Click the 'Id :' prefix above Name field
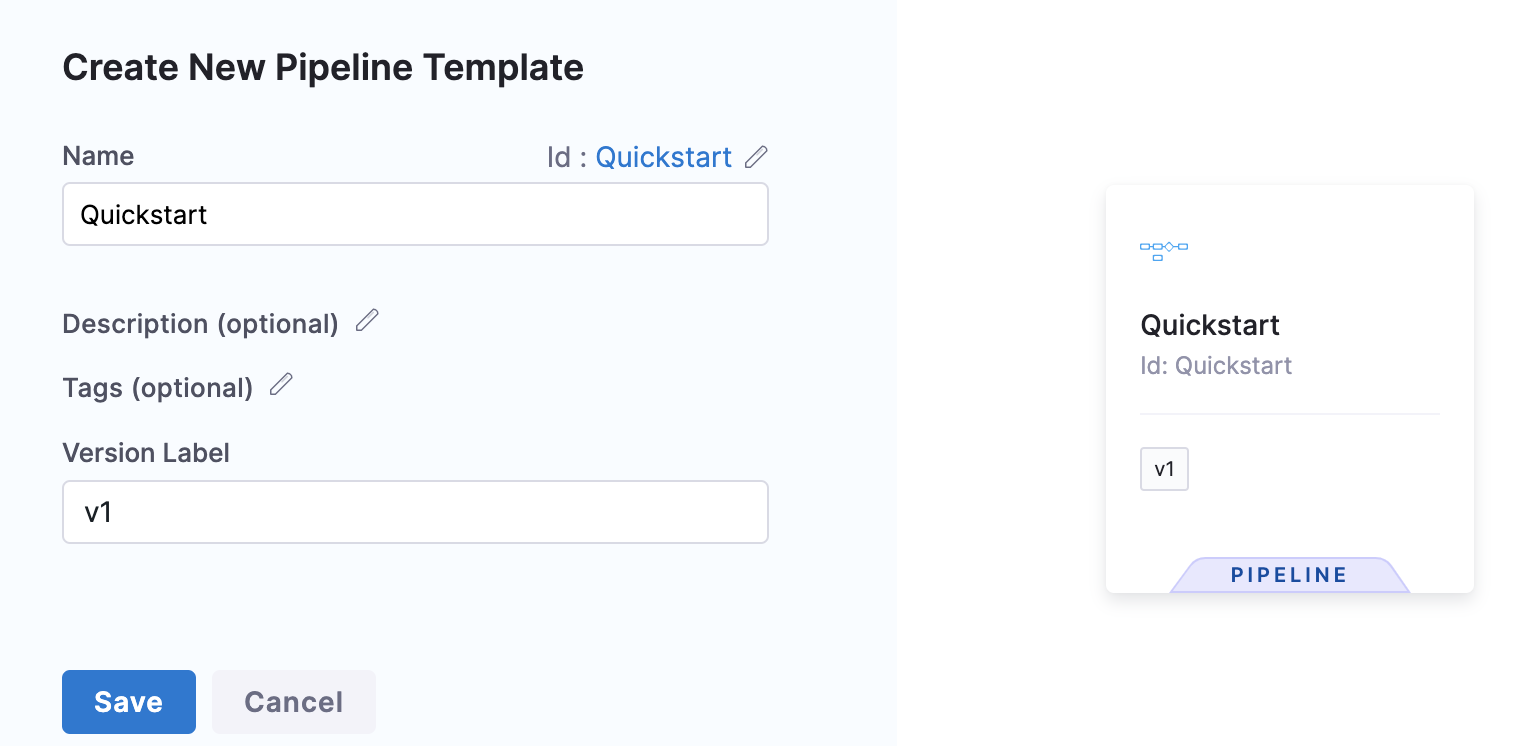The width and height of the screenshot is (1522, 746). [566, 157]
